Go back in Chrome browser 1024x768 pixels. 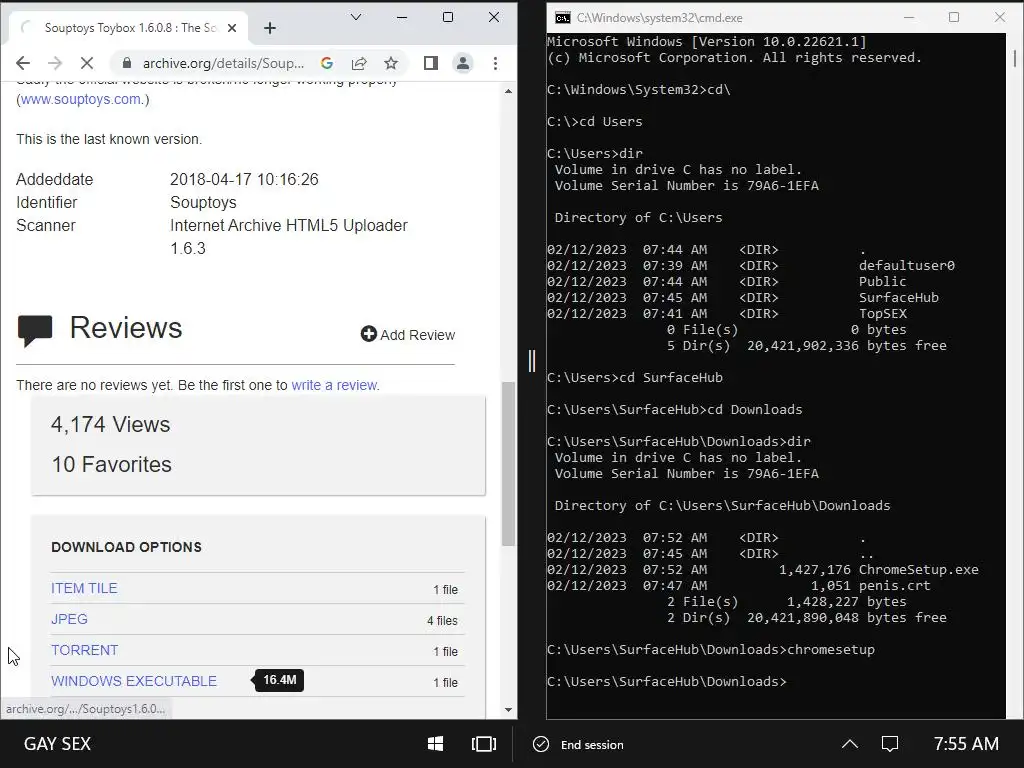(23, 63)
